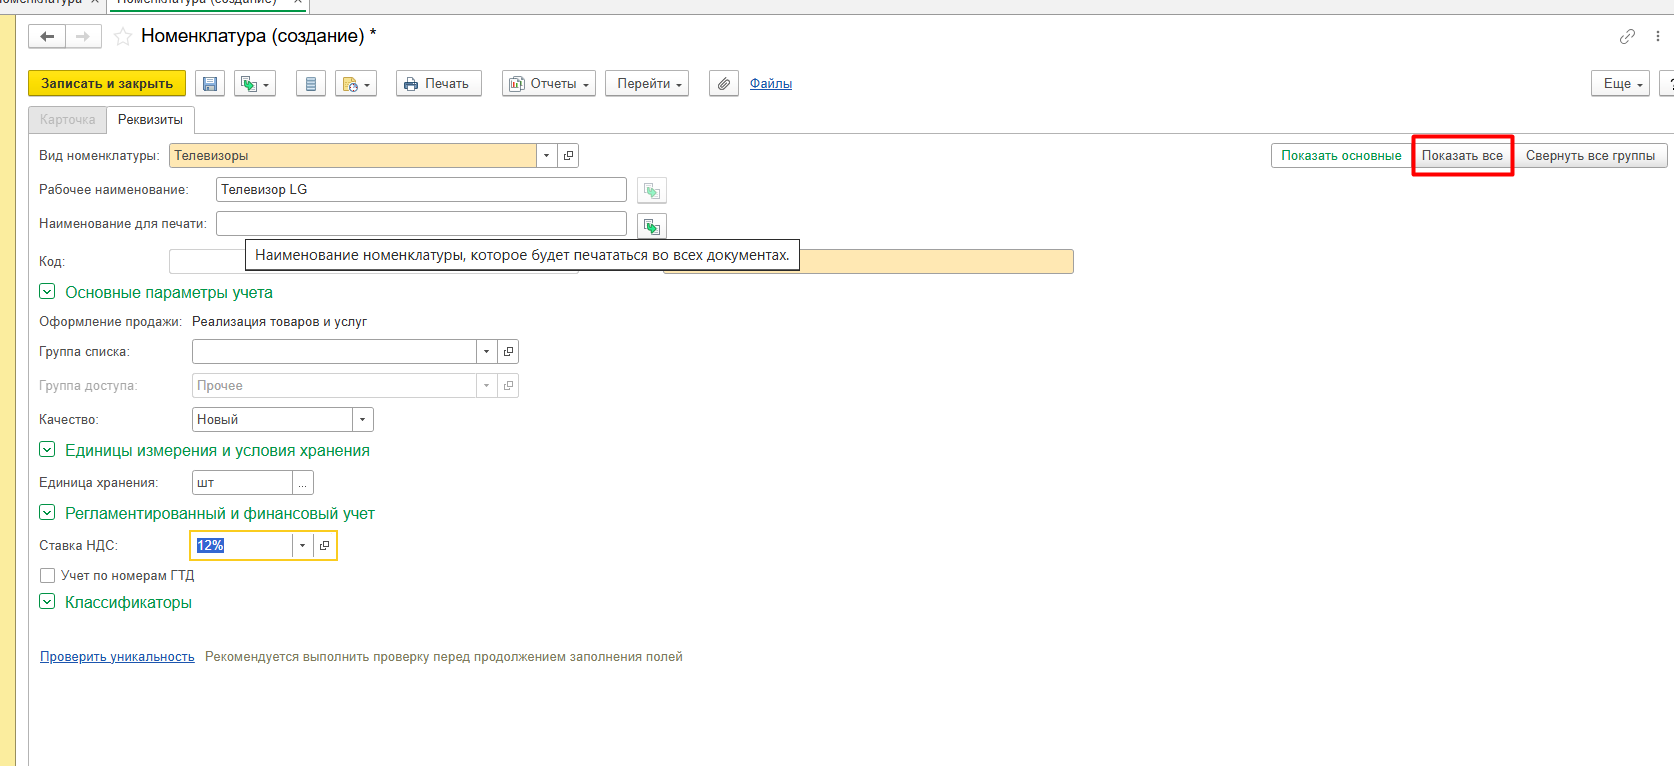
Task: Collapse the Основные параметры учета group
Action: click(x=47, y=292)
